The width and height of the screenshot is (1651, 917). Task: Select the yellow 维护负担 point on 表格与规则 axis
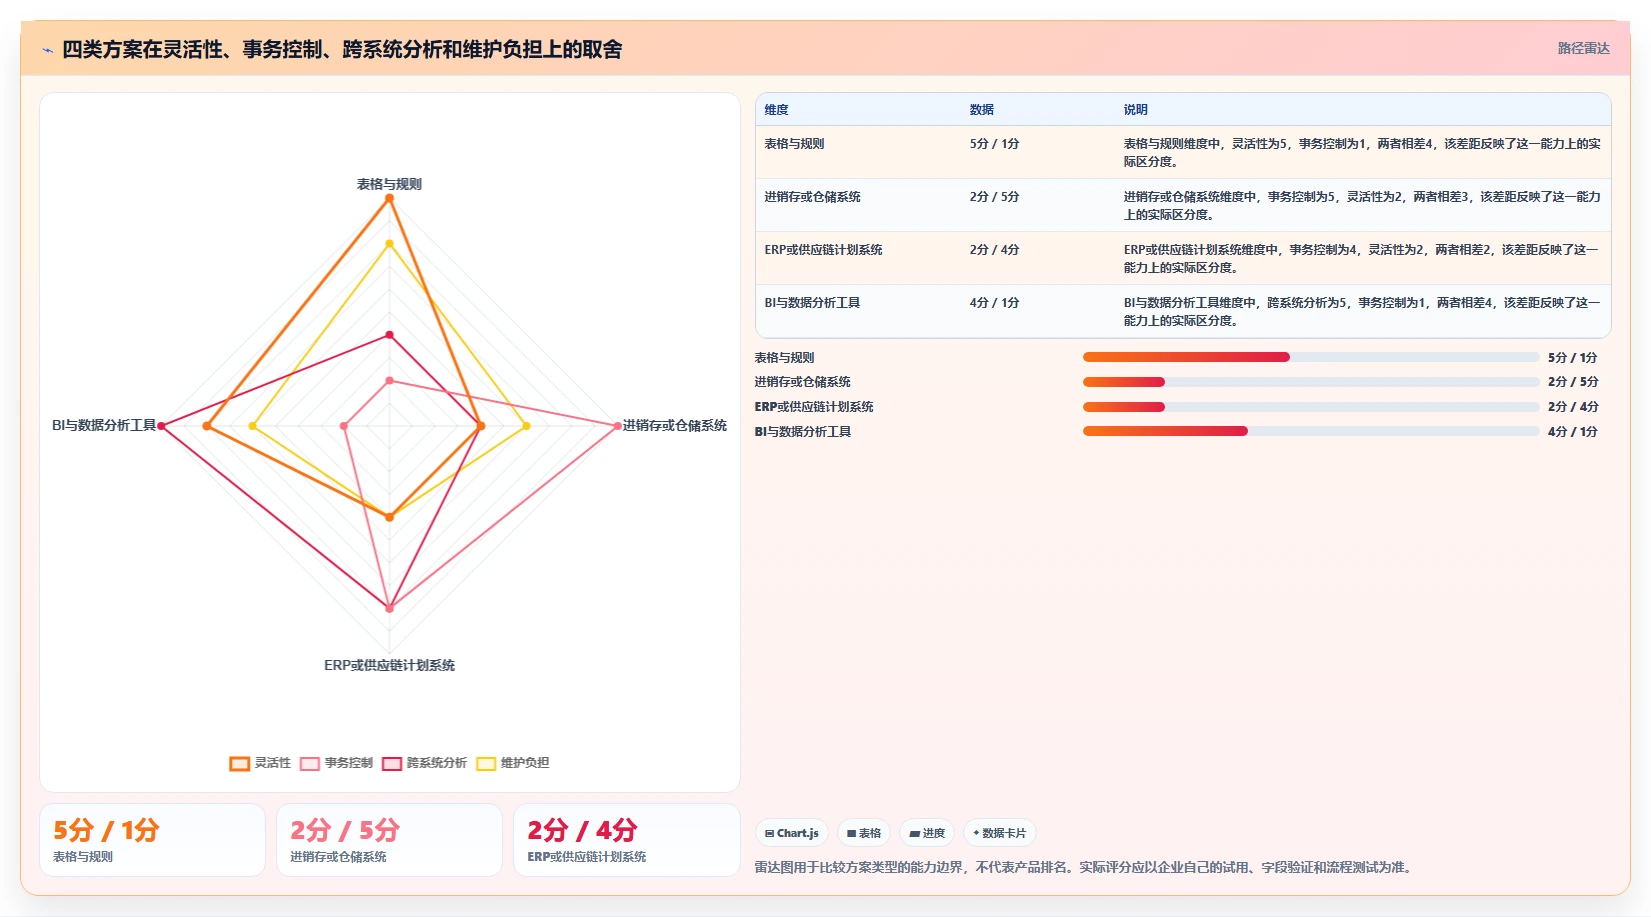(389, 244)
